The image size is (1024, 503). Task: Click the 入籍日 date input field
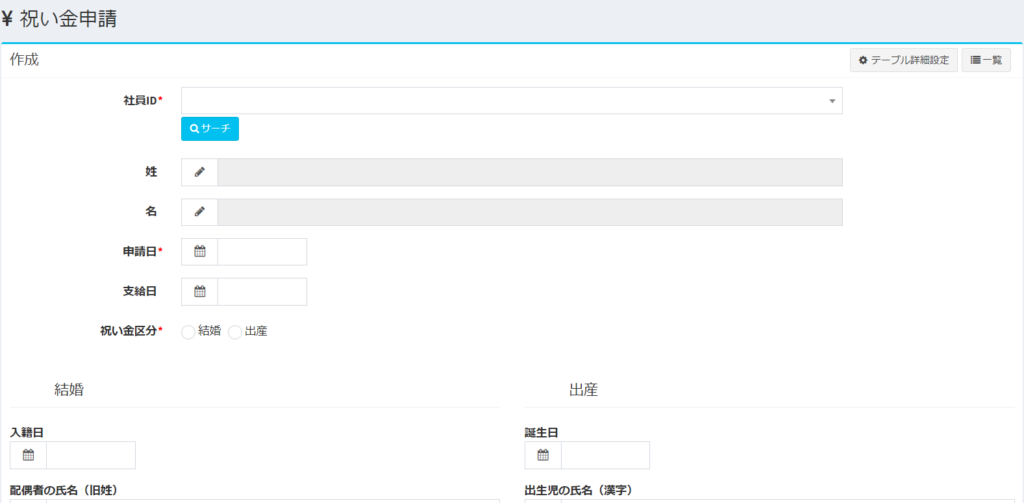(x=91, y=455)
